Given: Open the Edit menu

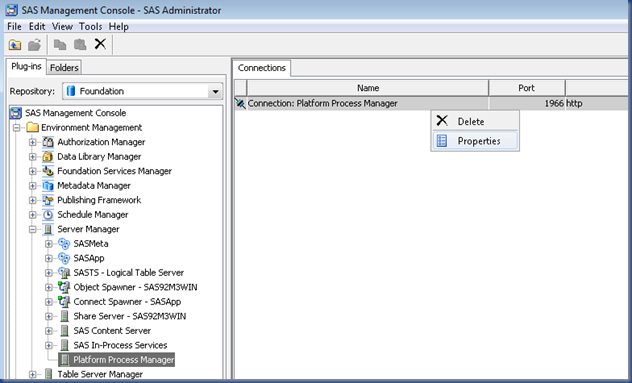Looking at the screenshot, I should (x=37, y=27).
